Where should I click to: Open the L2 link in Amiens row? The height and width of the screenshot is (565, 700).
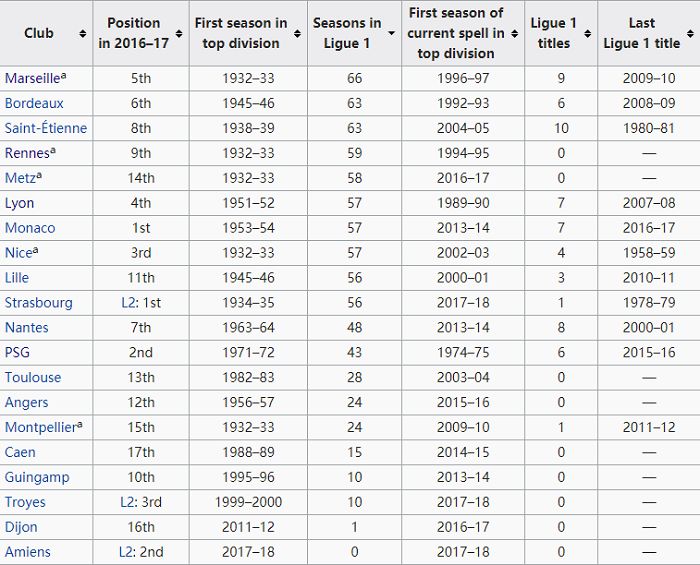(126, 552)
